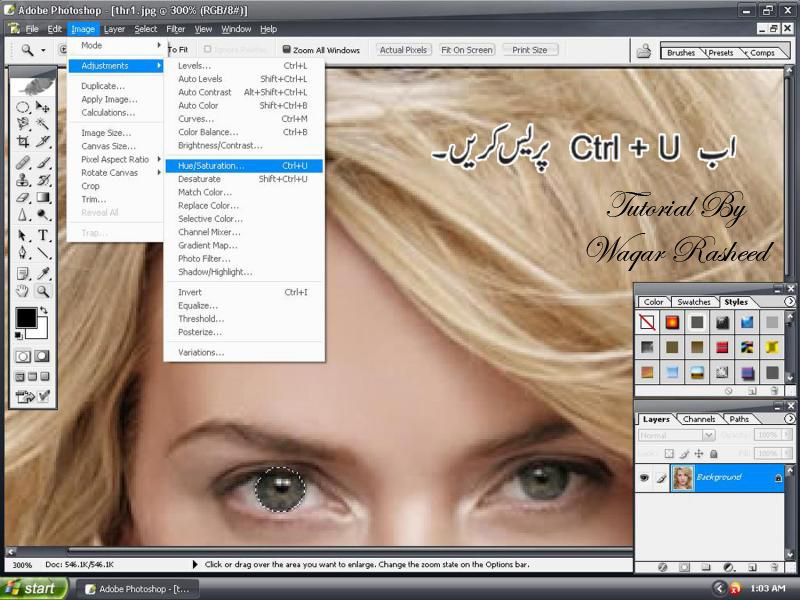The width and height of the screenshot is (800, 600).
Task: Hide the Background layer with eye icon
Action: [x=644, y=478]
